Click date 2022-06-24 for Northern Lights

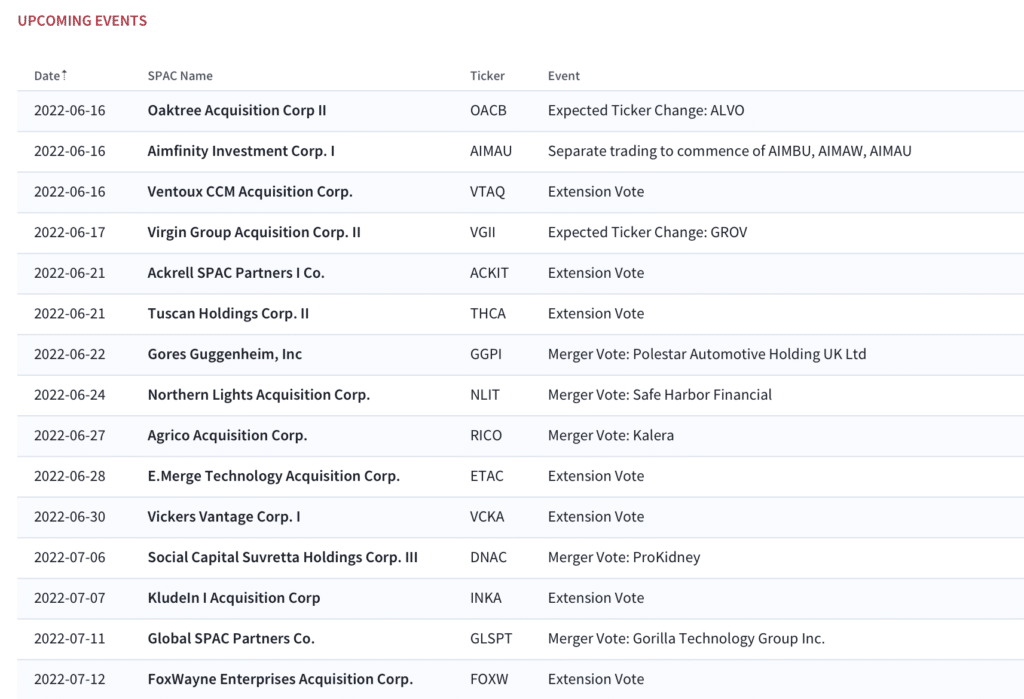[69, 395]
